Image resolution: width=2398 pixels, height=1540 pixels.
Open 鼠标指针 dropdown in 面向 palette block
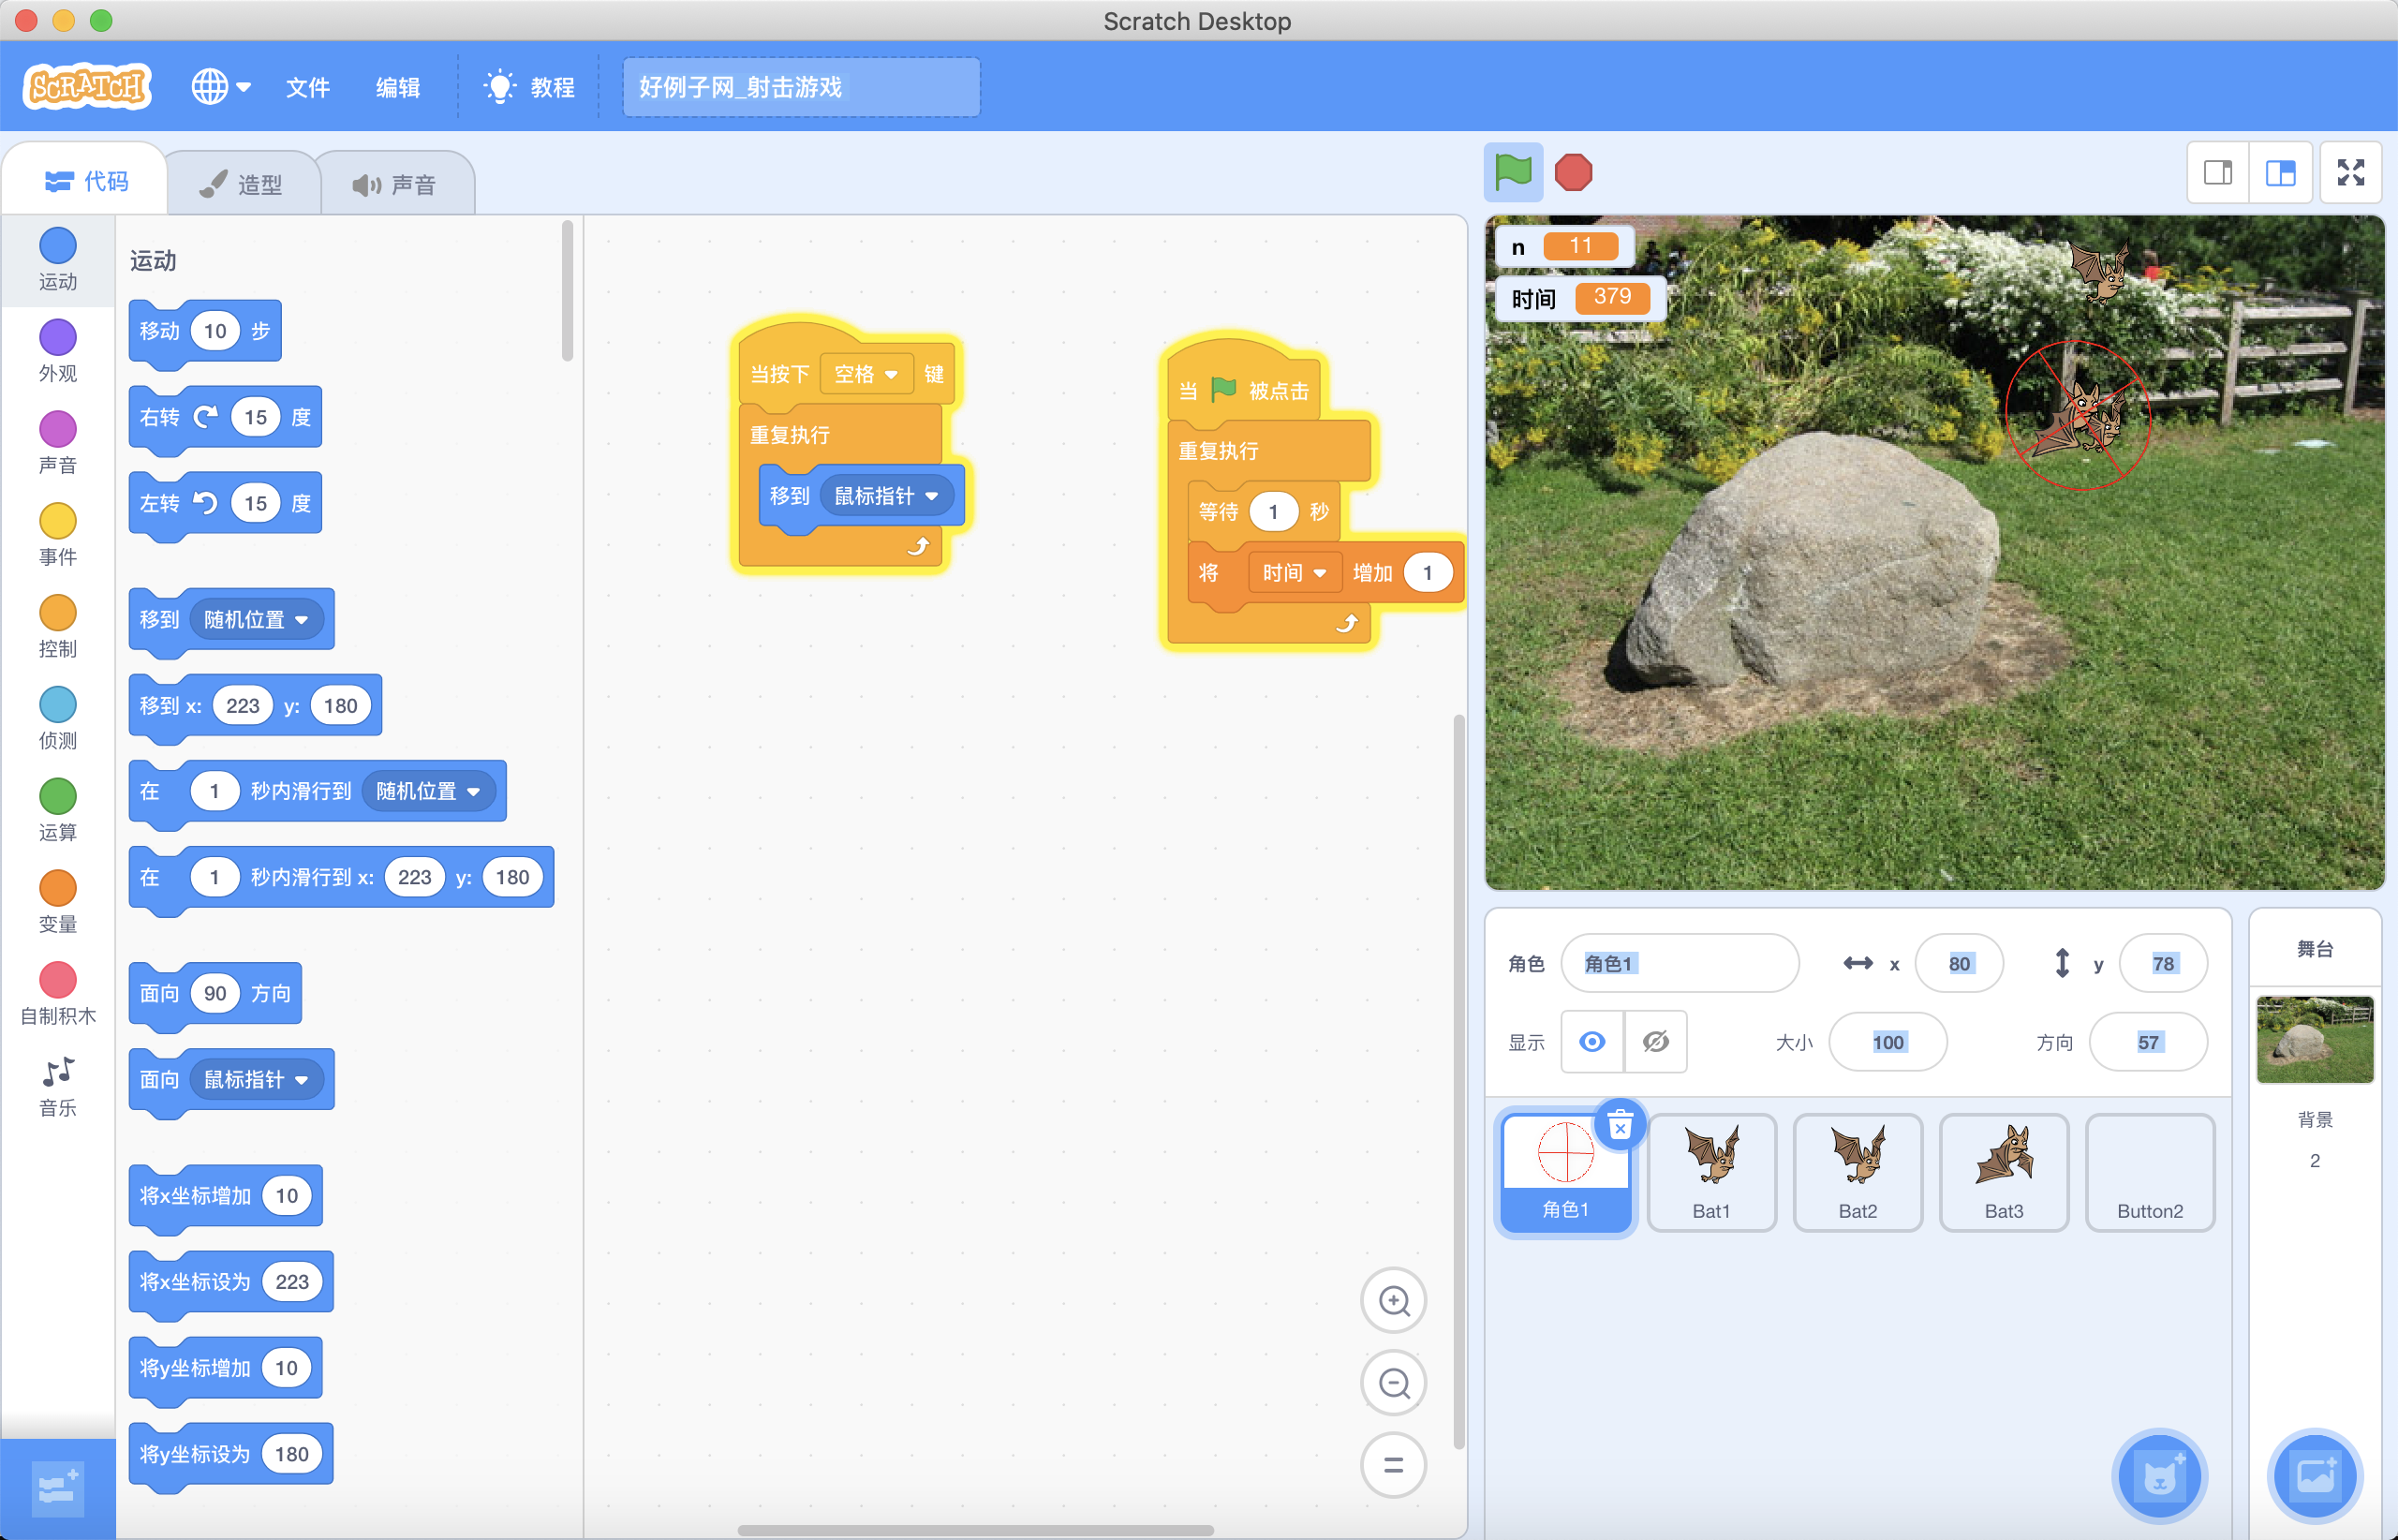pos(256,1080)
